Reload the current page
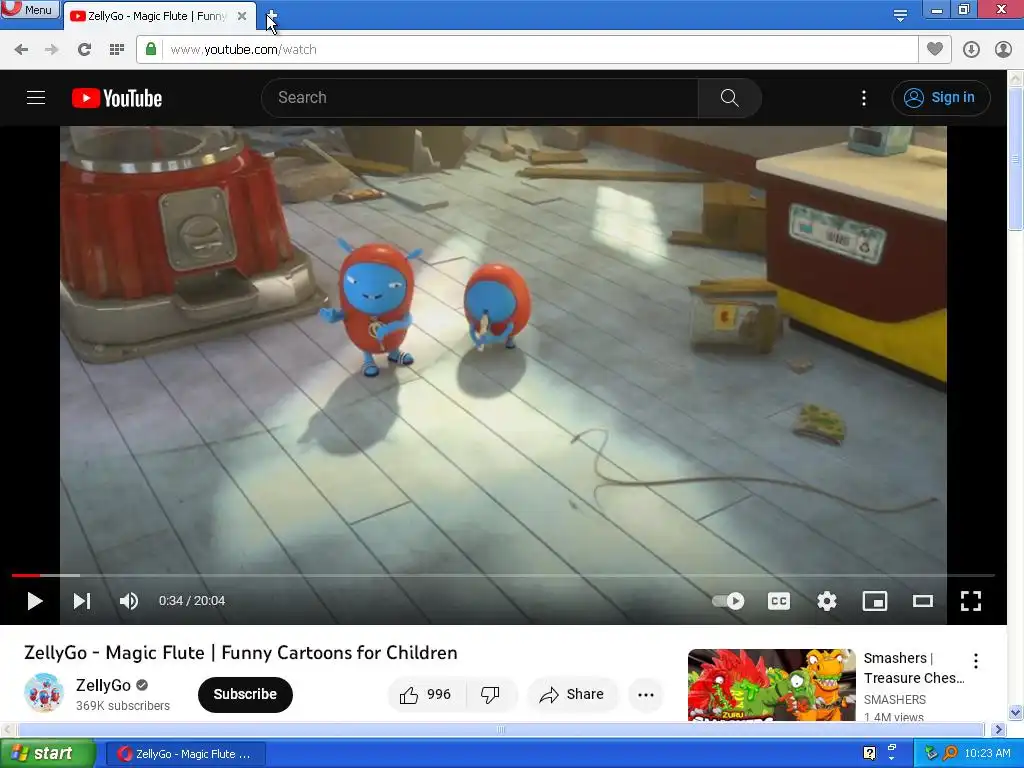The height and width of the screenshot is (768, 1024). pos(84,50)
